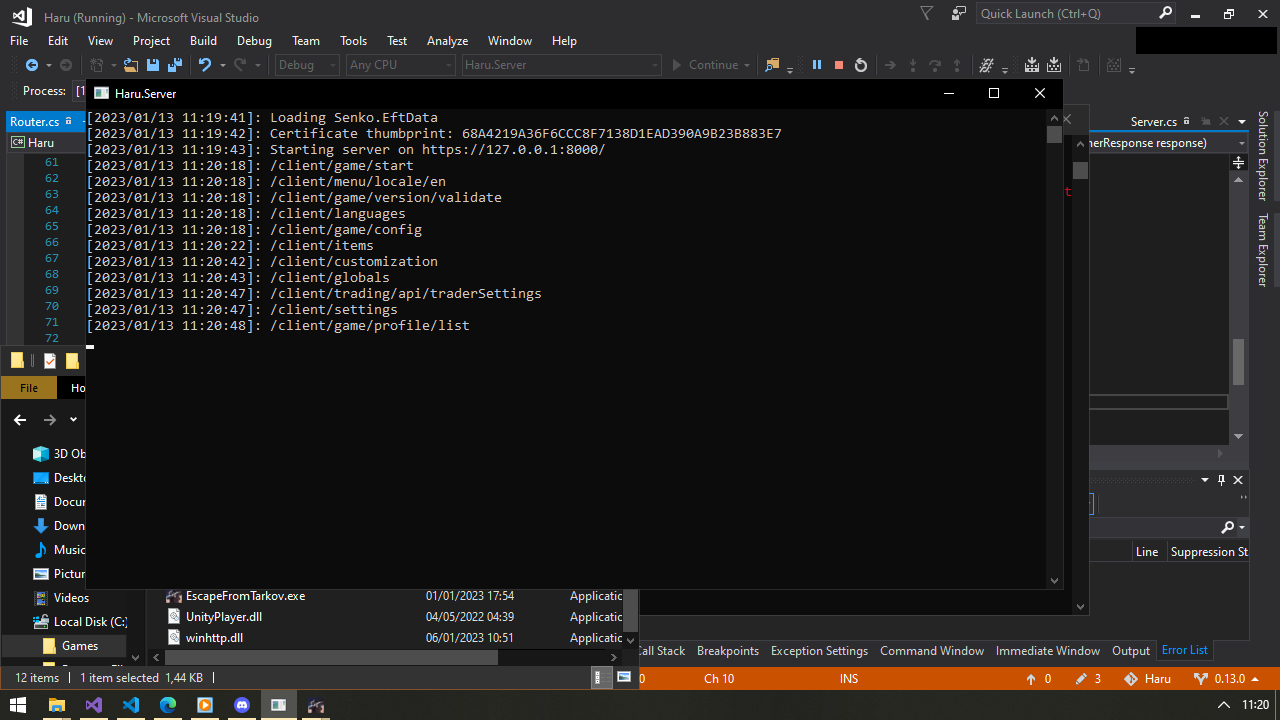Open the Haru.Server startup project dropdown
This screenshot has height=720, width=1280.
tap(560, 64)
